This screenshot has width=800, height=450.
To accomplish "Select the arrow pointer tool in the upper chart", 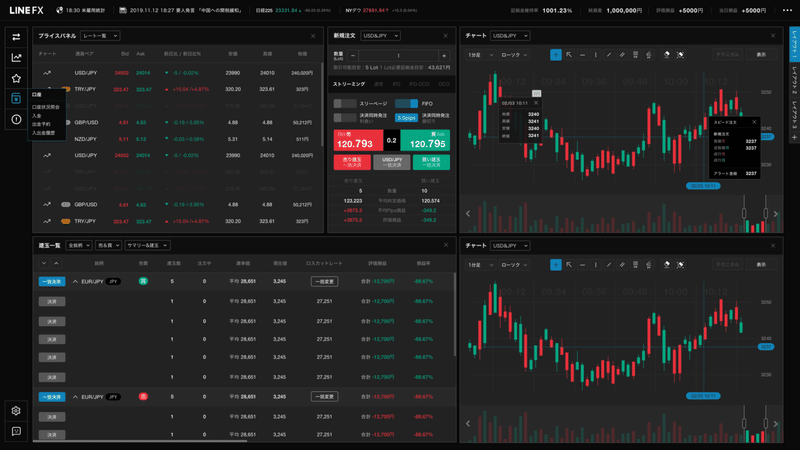I will coord(569,55).
